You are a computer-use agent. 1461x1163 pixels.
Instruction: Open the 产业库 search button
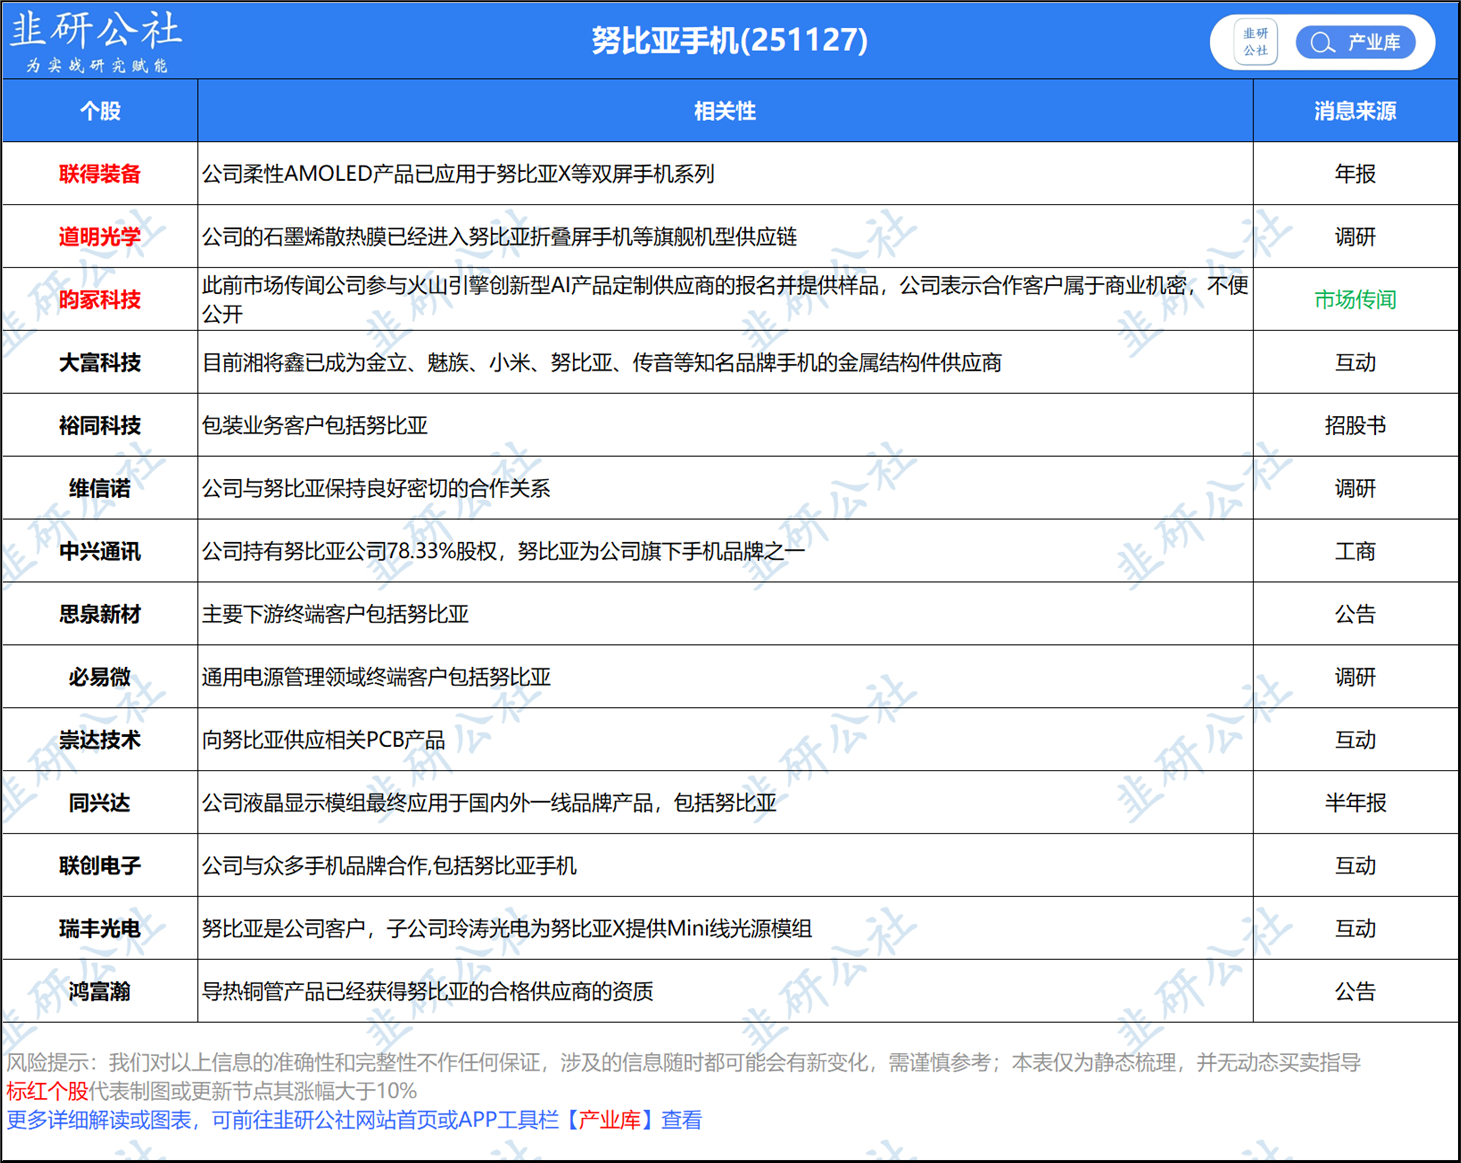pos(1356,43)
